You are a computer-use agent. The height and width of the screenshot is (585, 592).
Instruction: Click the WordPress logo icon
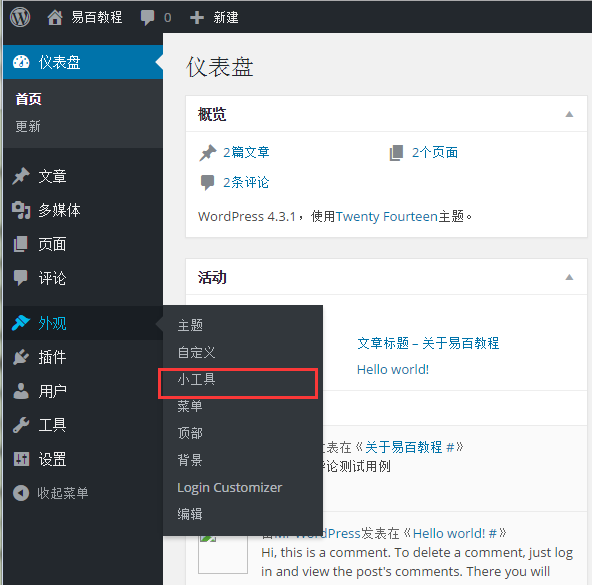(x=20, y=17)
